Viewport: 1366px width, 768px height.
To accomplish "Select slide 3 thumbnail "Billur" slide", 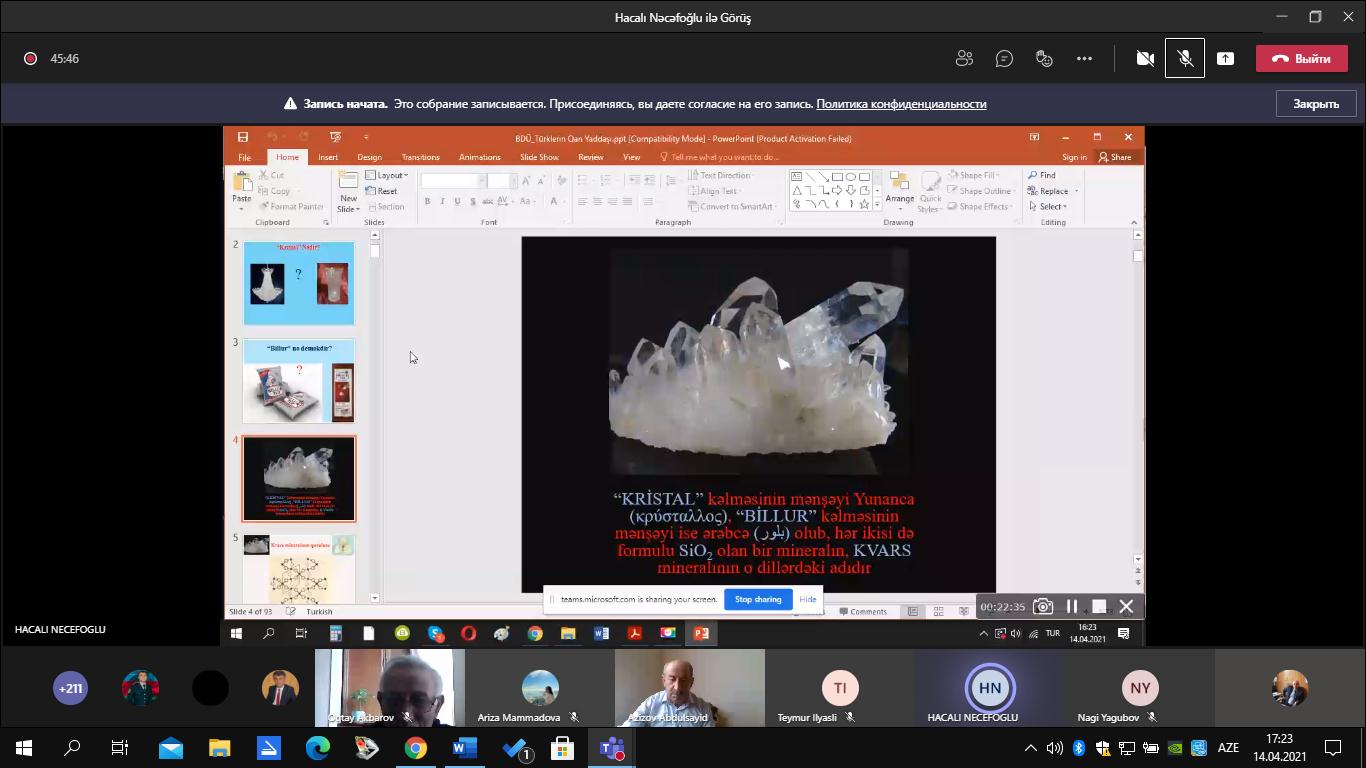I will 299,381.
